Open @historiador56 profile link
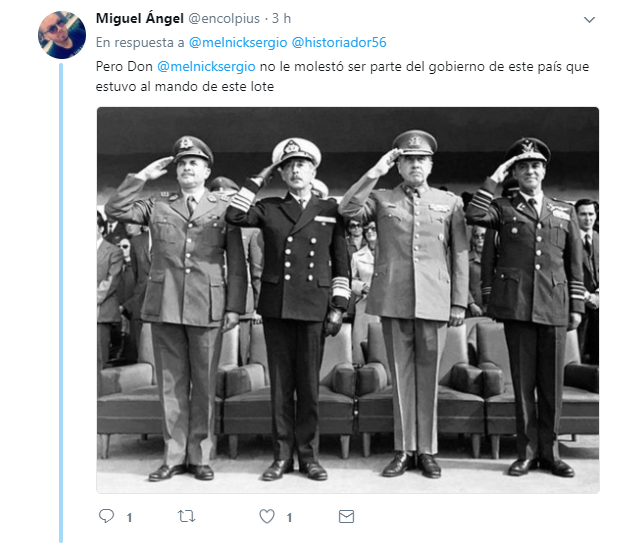Screen dimensions: 637x546 pyautogui.click(x=339, y=42)
